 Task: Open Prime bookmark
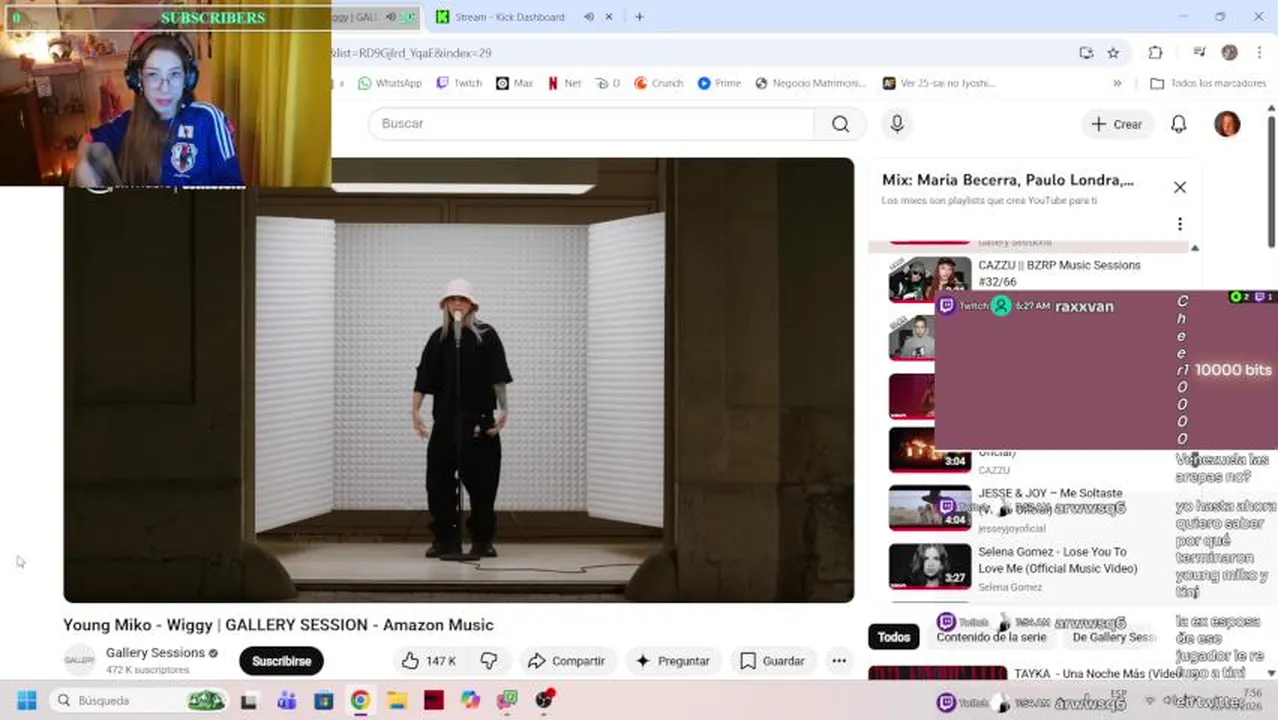pyautogui.click(x=719, y=83)
